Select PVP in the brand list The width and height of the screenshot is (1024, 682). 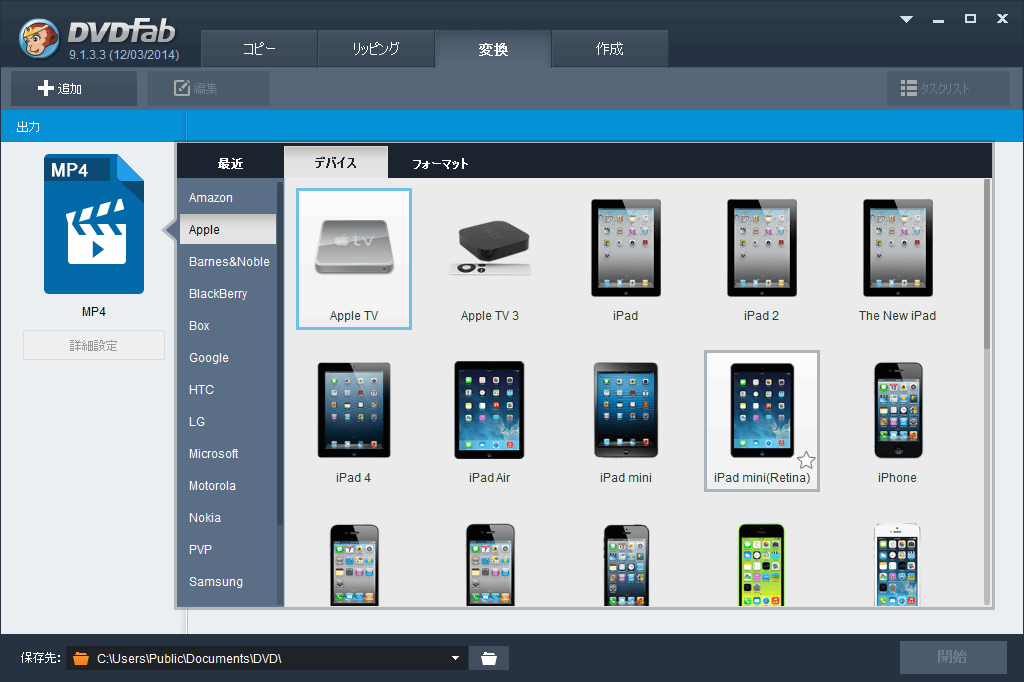click(228, 549)
